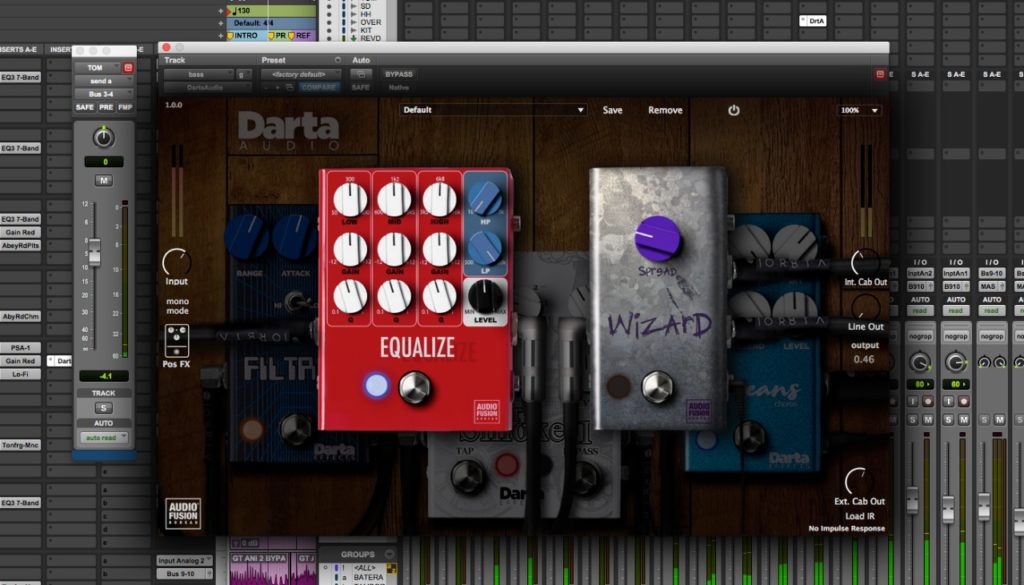
Task: Click the -4.1 level value field
Action: click(x=104, y=376)
